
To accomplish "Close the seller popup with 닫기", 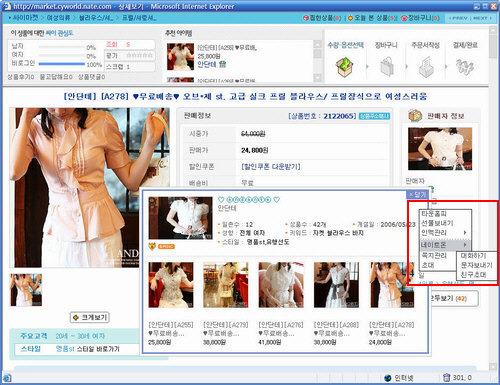I will tap(418, 195).
